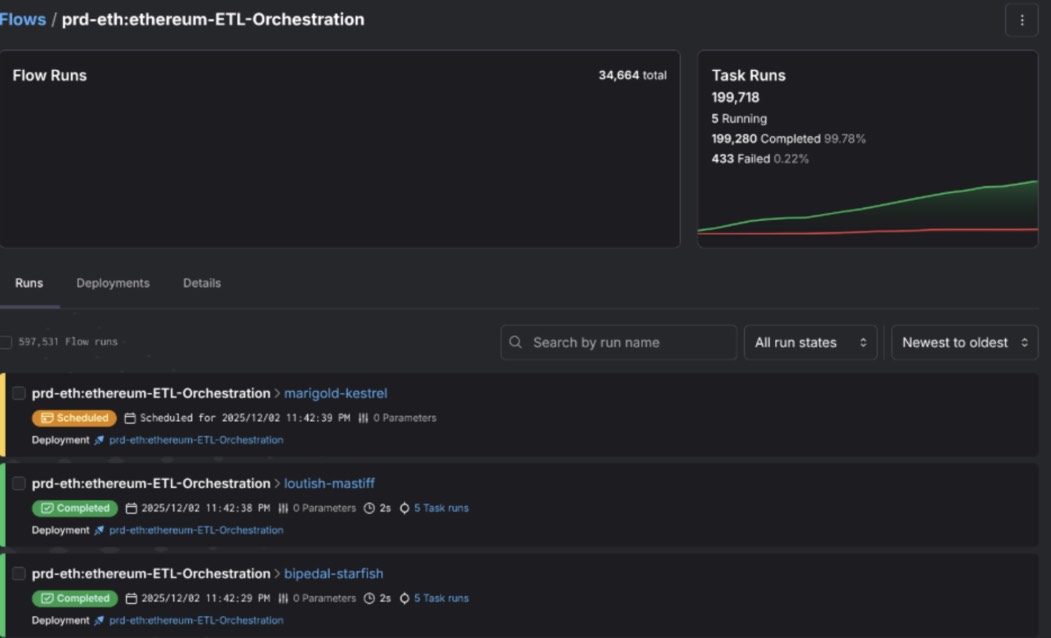Image resolution: width=1051 pixels, height=638 pixels.
Task: Select the loutish-mastiff run checkbox
Action: click(x=19, y=483)
